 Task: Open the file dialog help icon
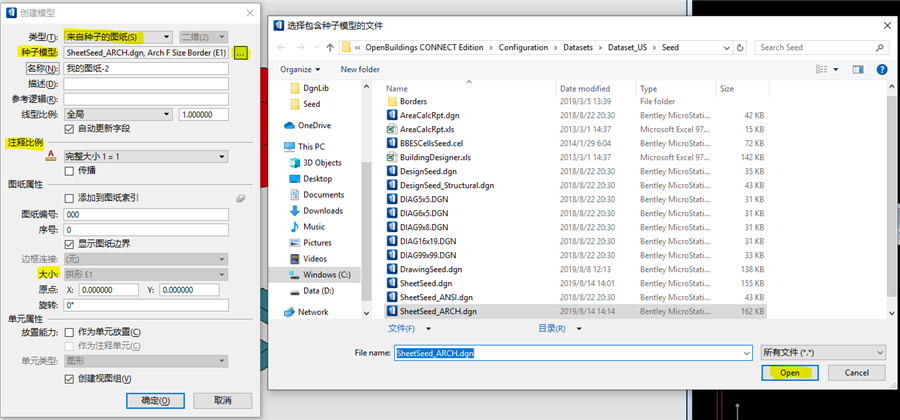pos(882,69)
